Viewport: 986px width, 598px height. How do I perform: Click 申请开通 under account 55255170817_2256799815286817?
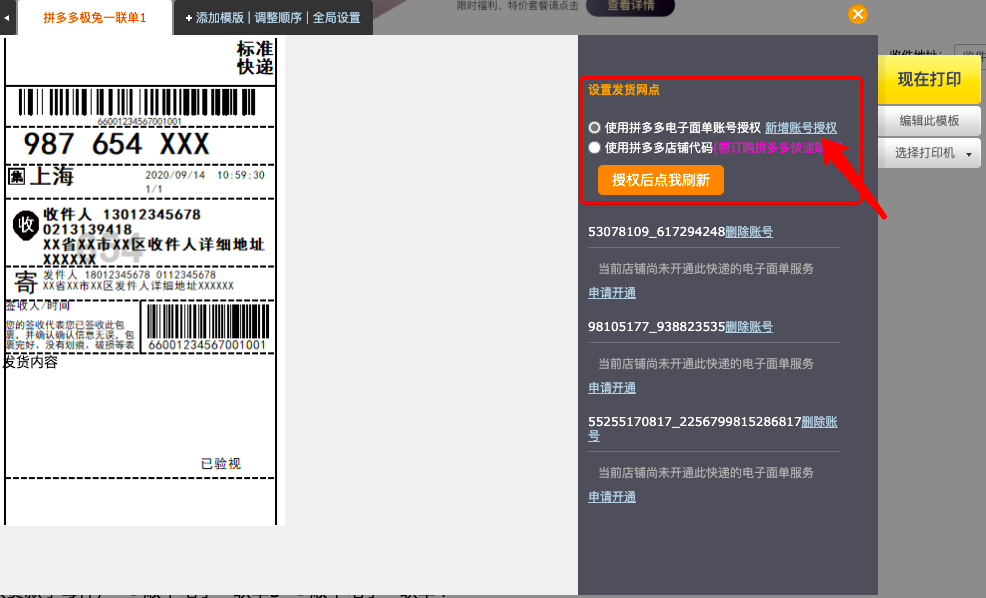[612, 497]
